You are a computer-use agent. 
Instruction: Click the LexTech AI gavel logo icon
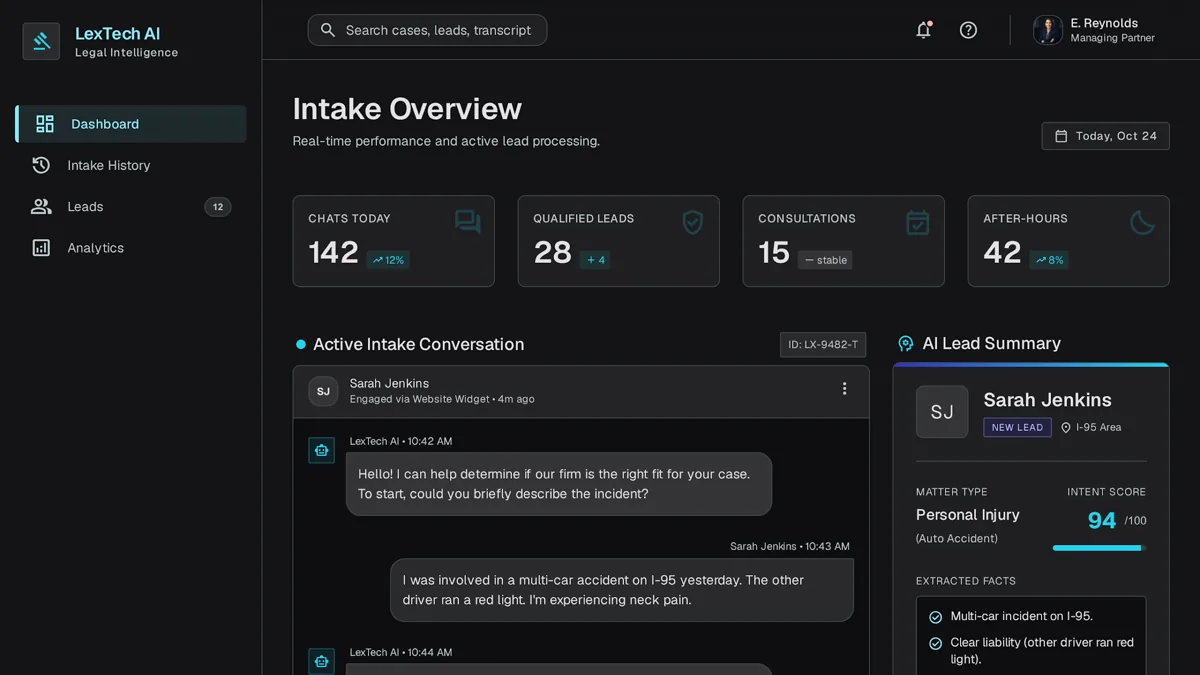point(41,41)
